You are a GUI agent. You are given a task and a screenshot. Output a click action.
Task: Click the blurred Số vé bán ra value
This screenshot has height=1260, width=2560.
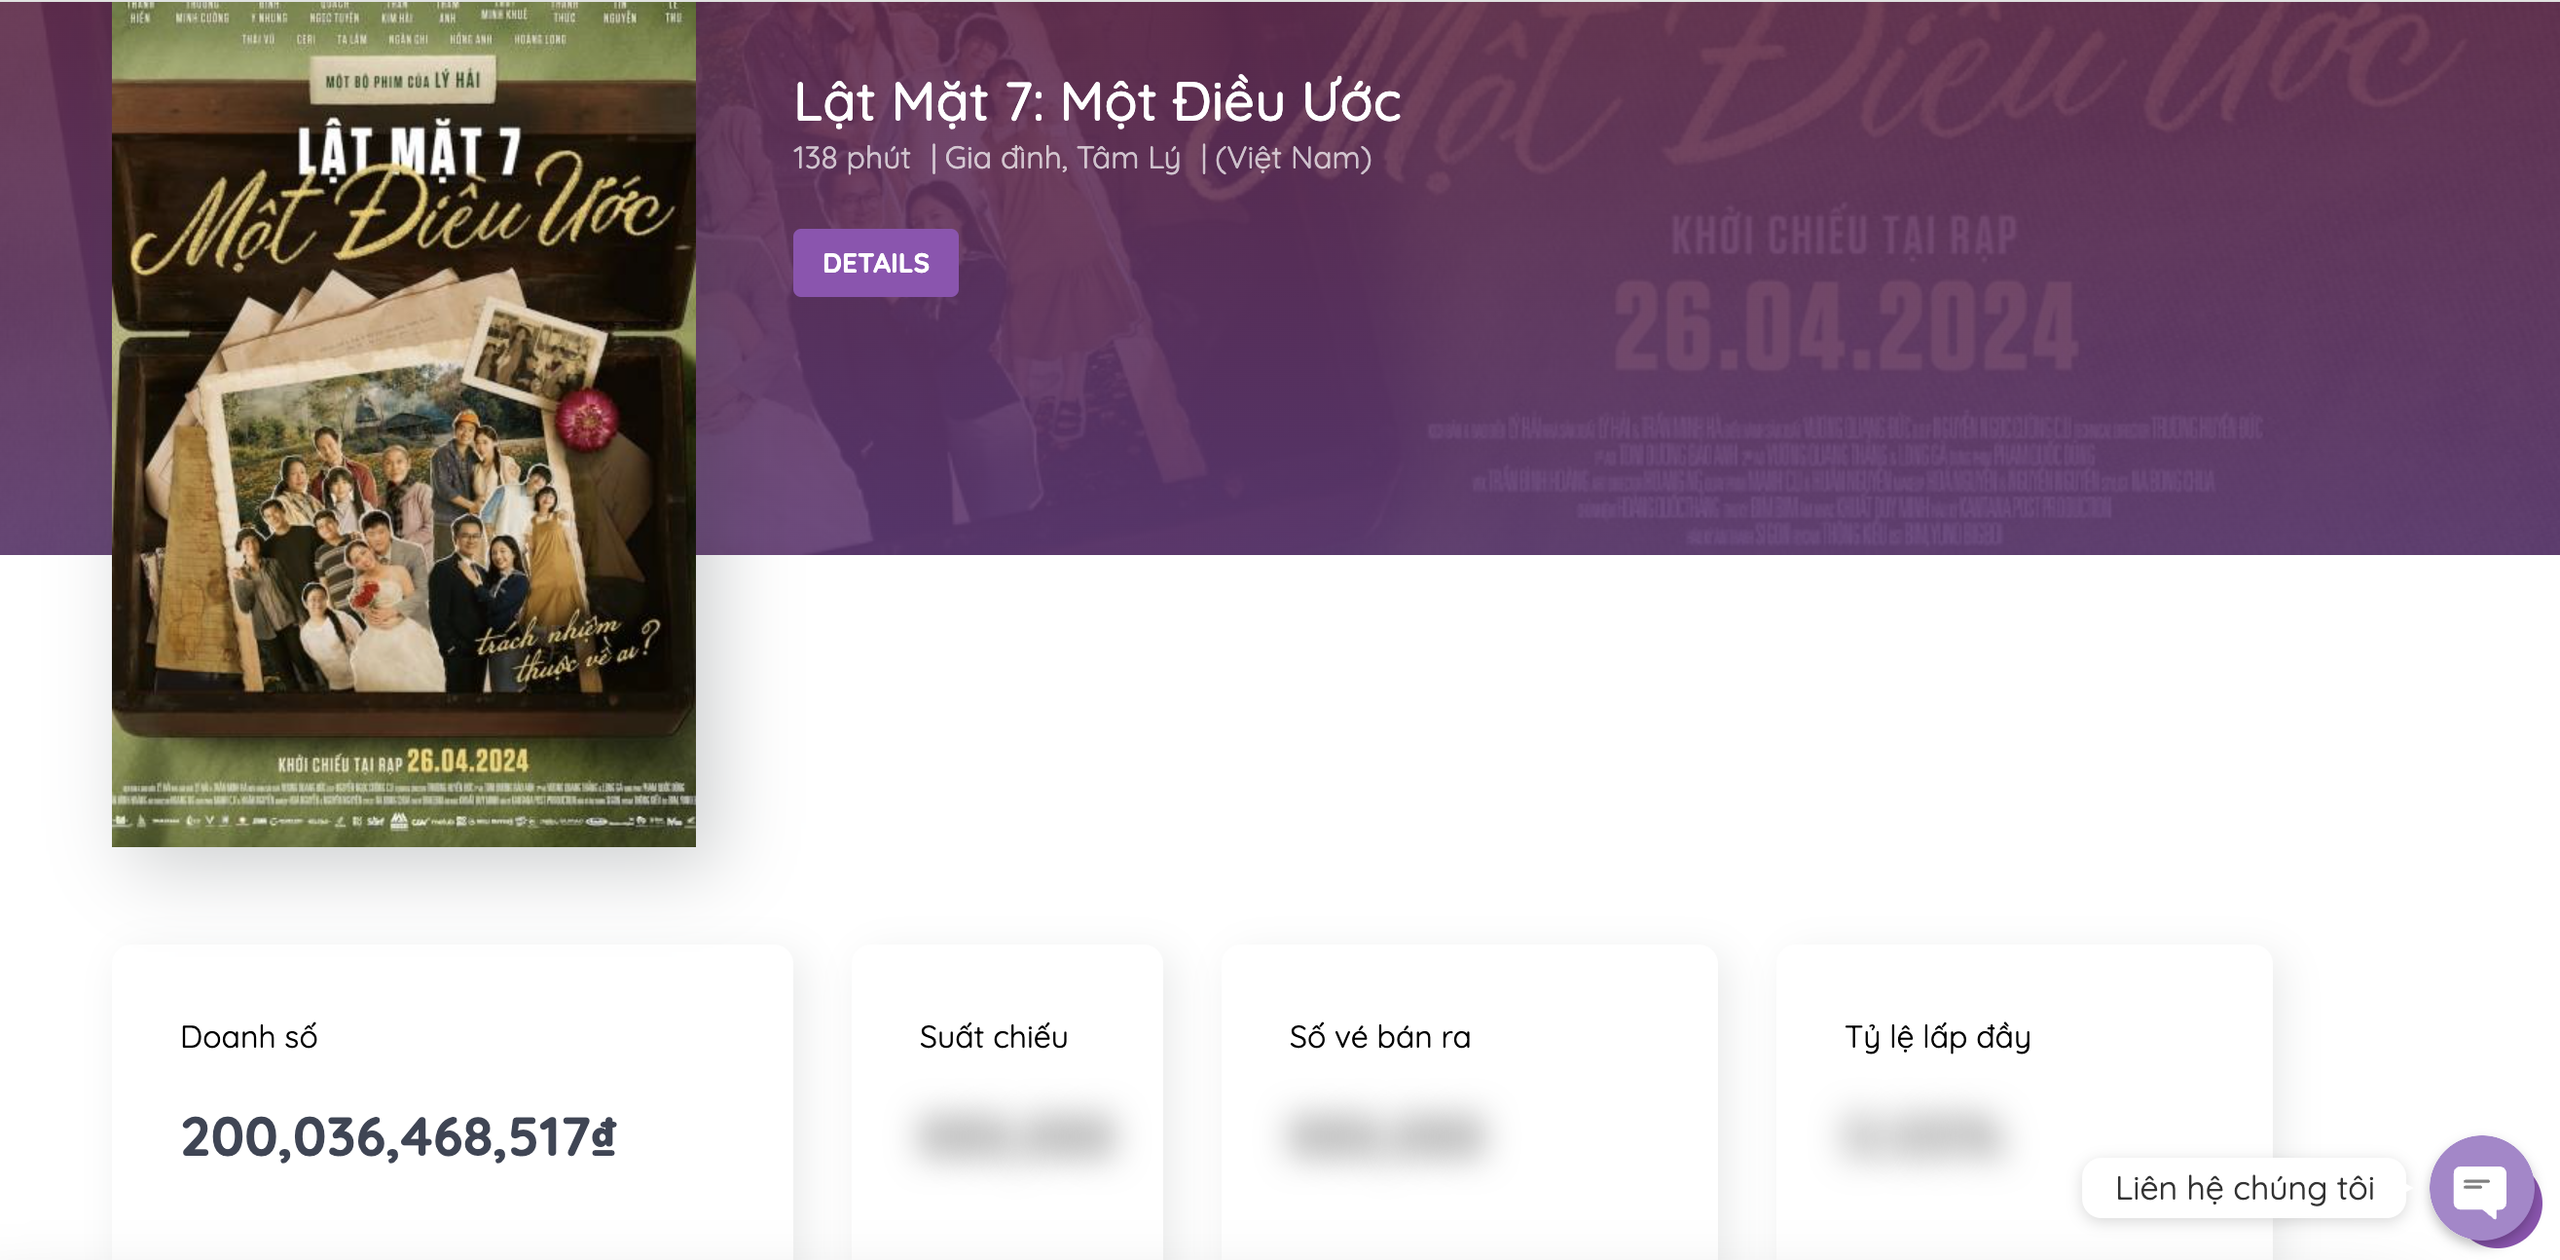1387,1135
